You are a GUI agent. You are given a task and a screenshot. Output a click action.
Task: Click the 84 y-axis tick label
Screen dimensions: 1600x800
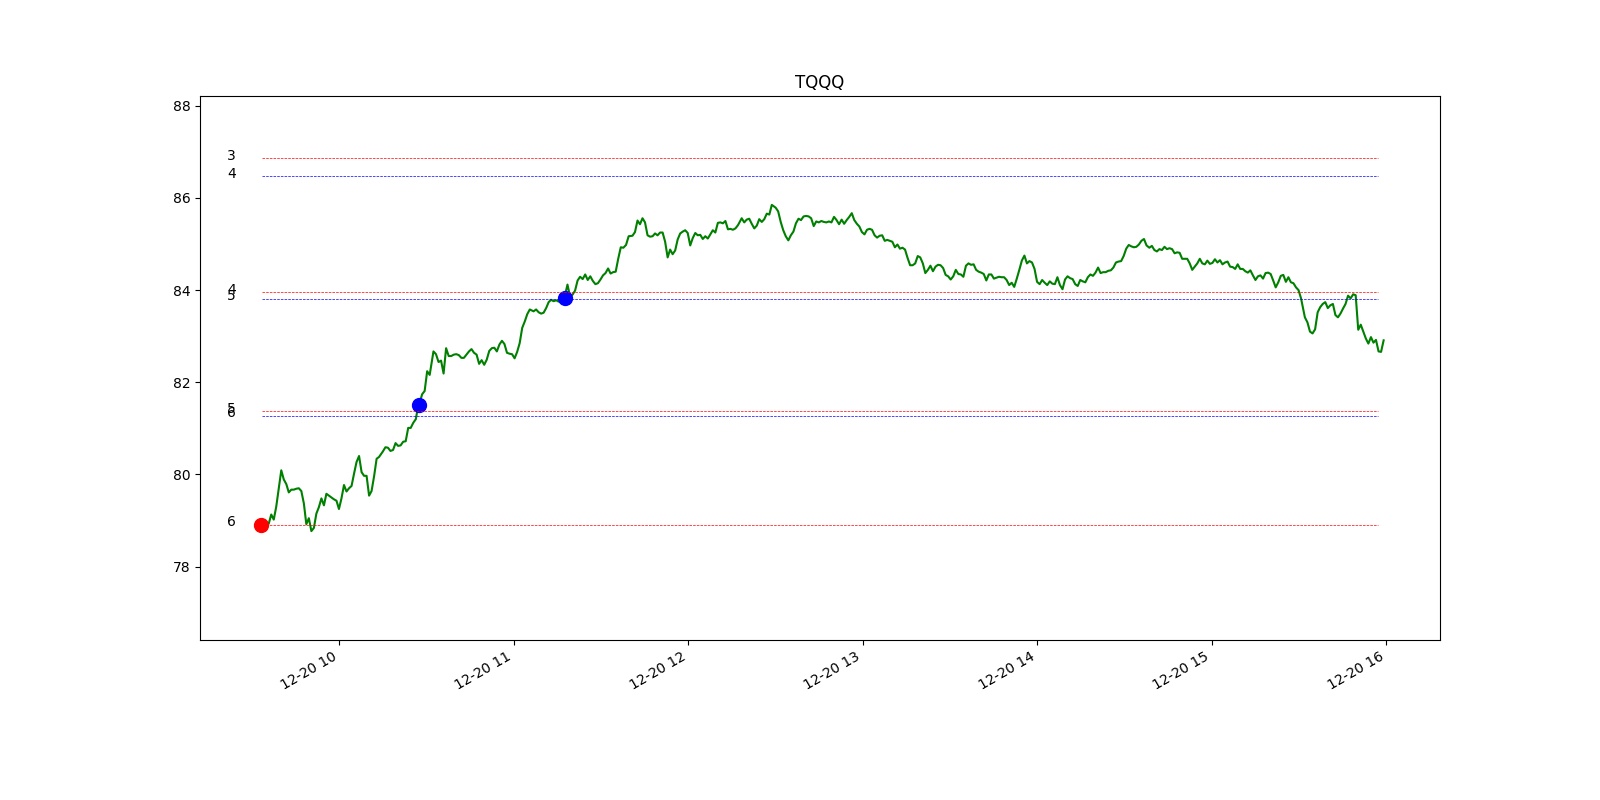[x=181, y=291]
